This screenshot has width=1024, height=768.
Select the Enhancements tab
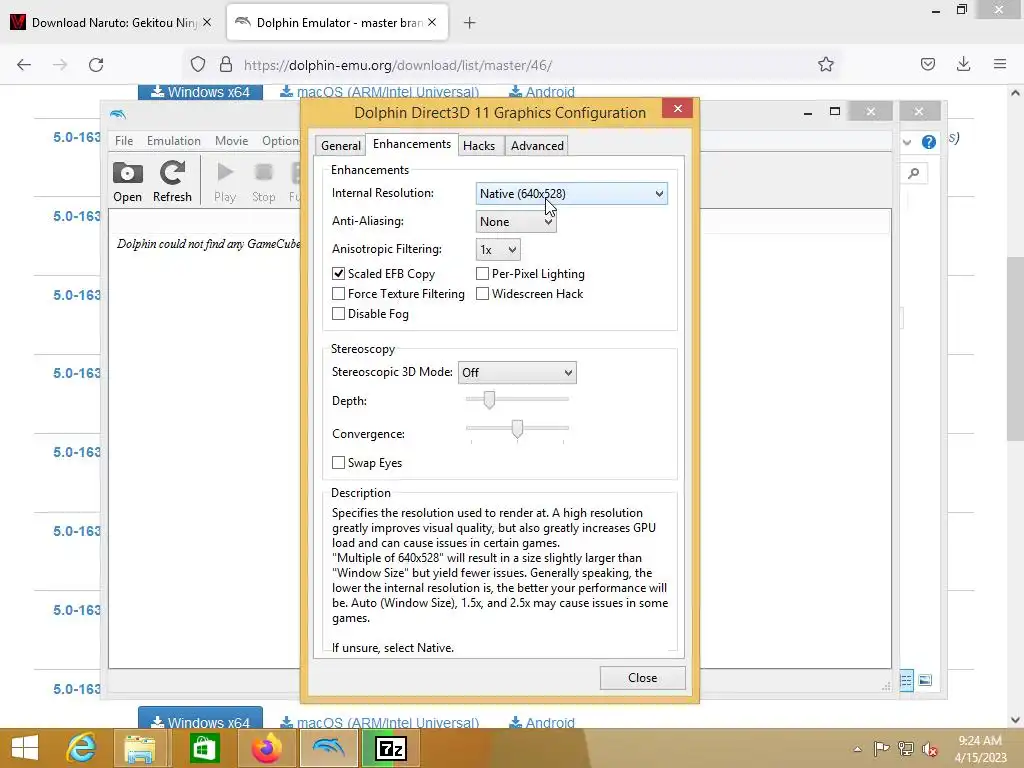pyautogui.click(x=411, y=144)
